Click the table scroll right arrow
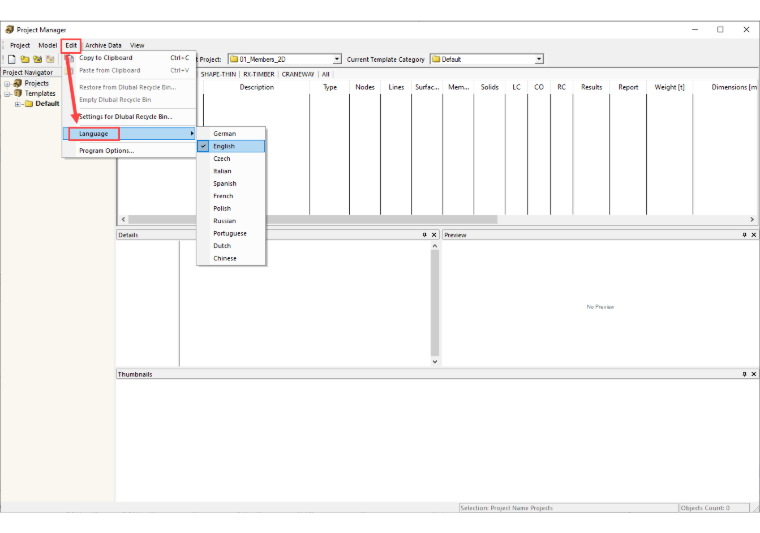 coord(752,219)
